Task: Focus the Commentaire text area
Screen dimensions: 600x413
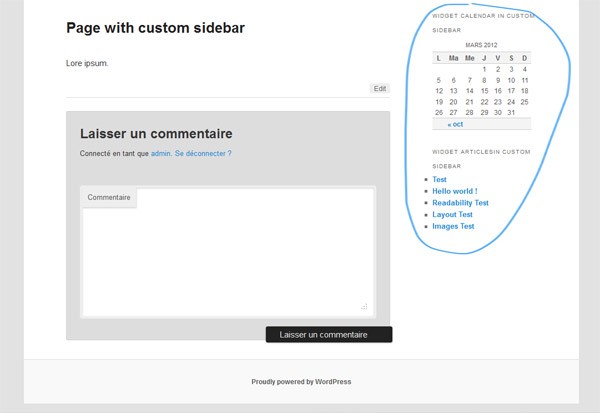Action: pos(228,252)
